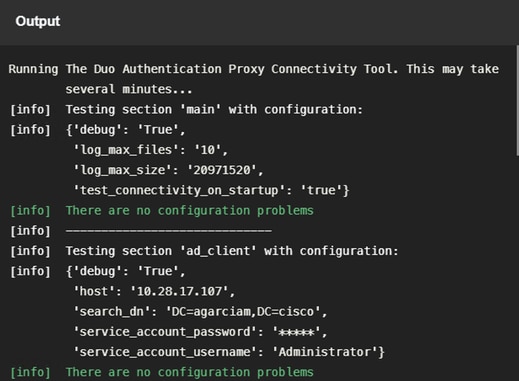Click the dashed separator line

[169, 230]
